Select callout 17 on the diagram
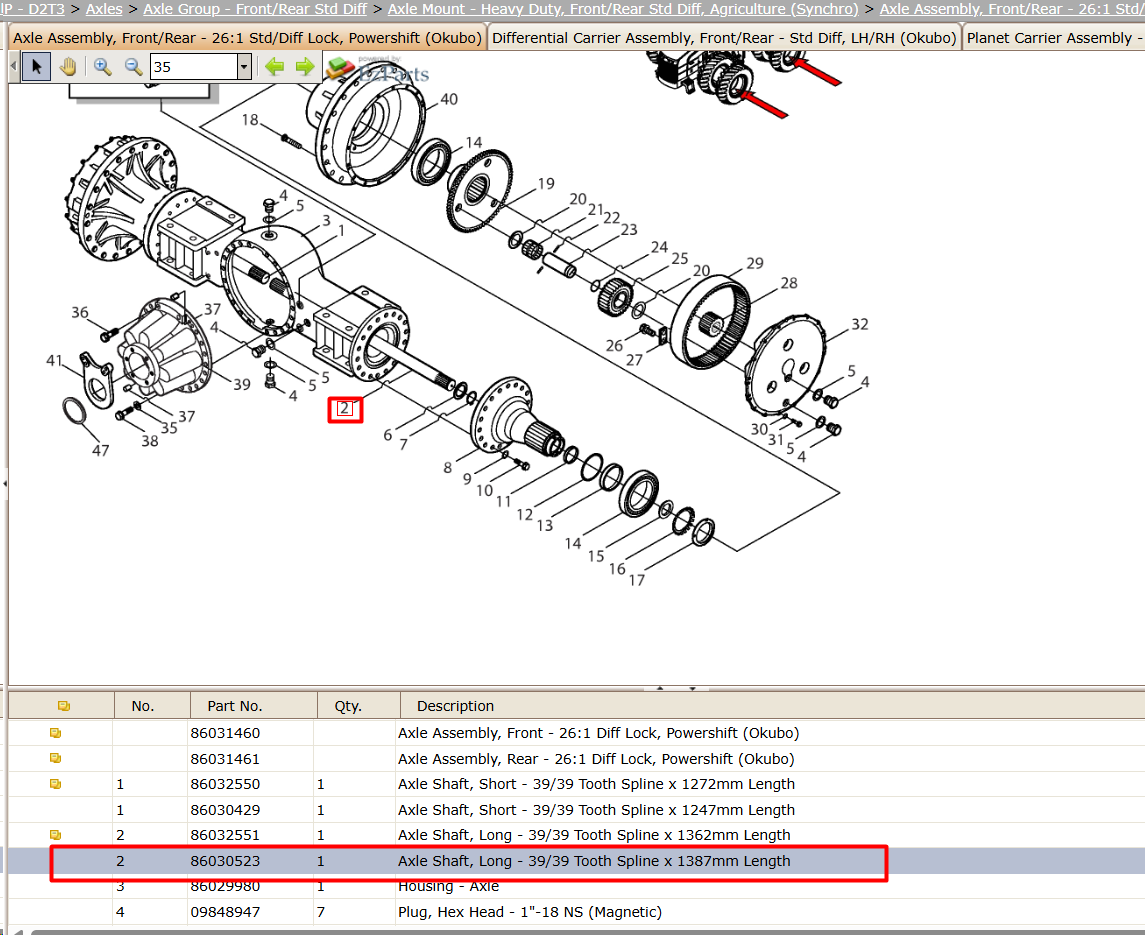The image size is (1145, 935). click(637, 580)
